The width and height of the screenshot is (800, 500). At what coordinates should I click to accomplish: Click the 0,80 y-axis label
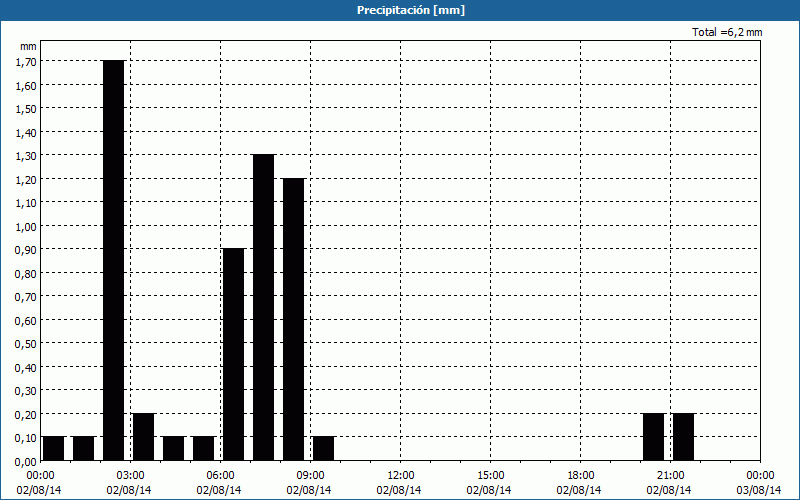point(26,274)
